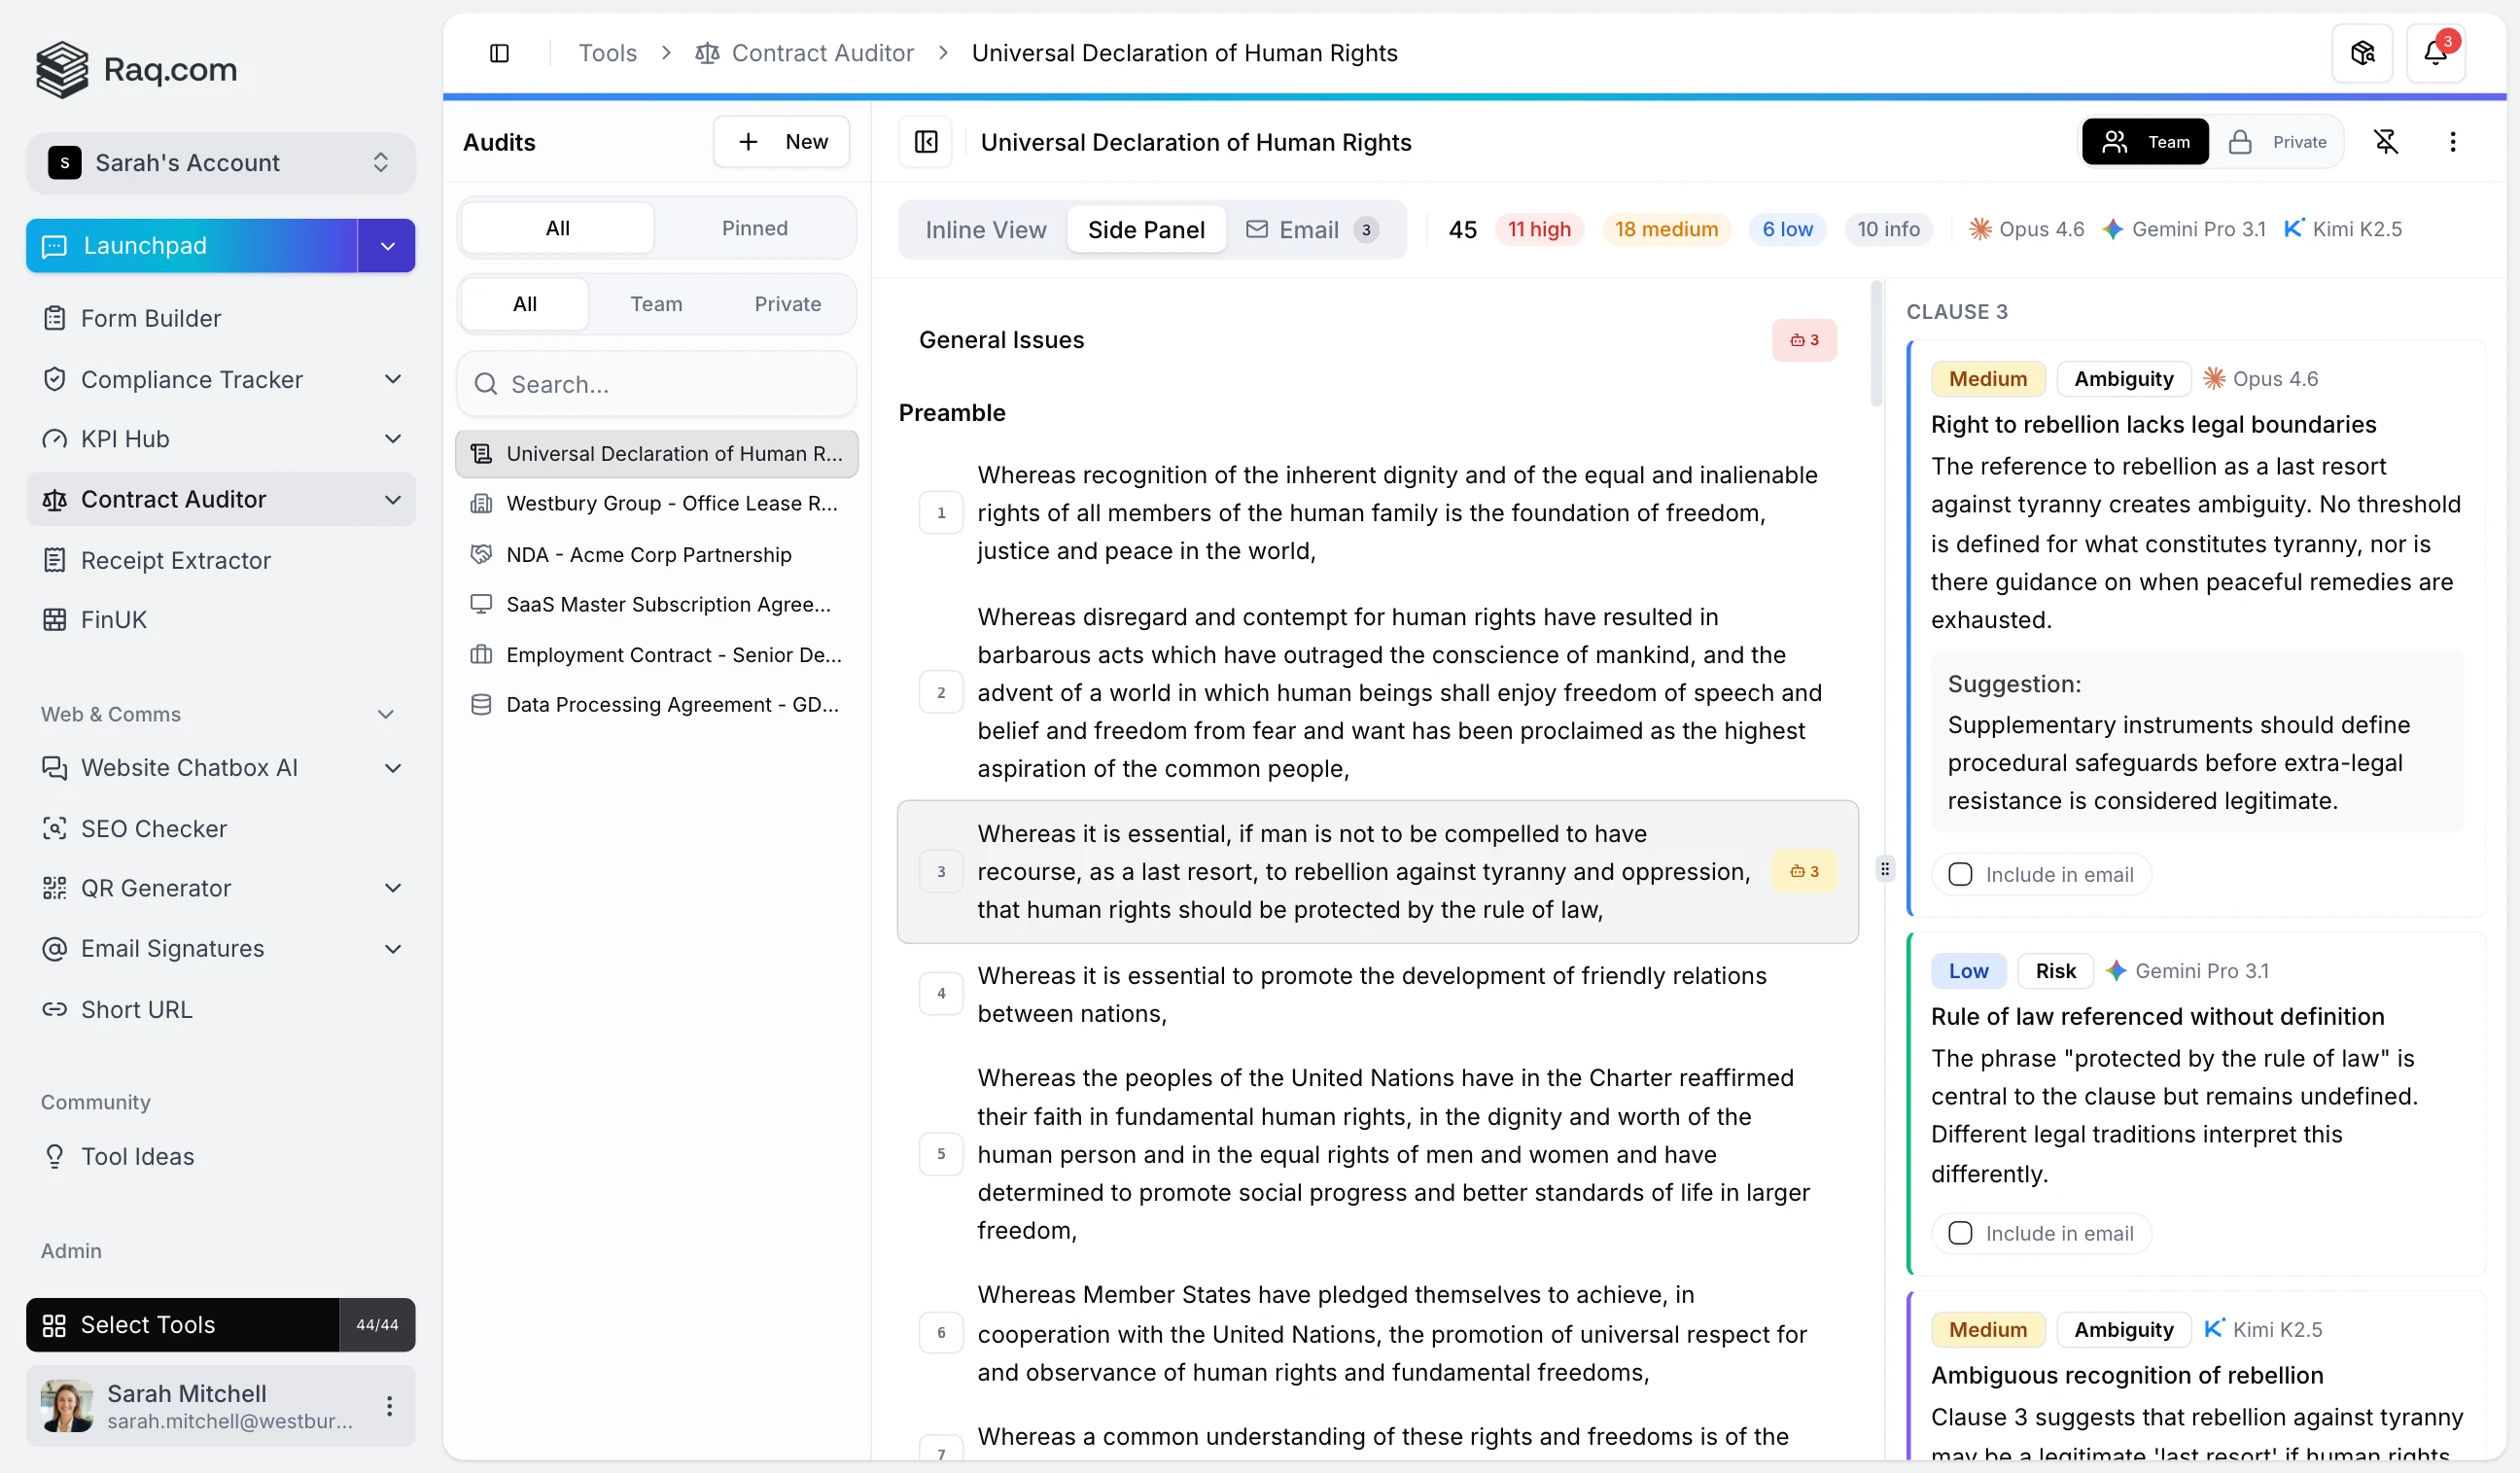Image resolution: width=2520 pixels, height=1473 pixels.
Task: Click General Issues count badge
Action: pos(1803,340)
